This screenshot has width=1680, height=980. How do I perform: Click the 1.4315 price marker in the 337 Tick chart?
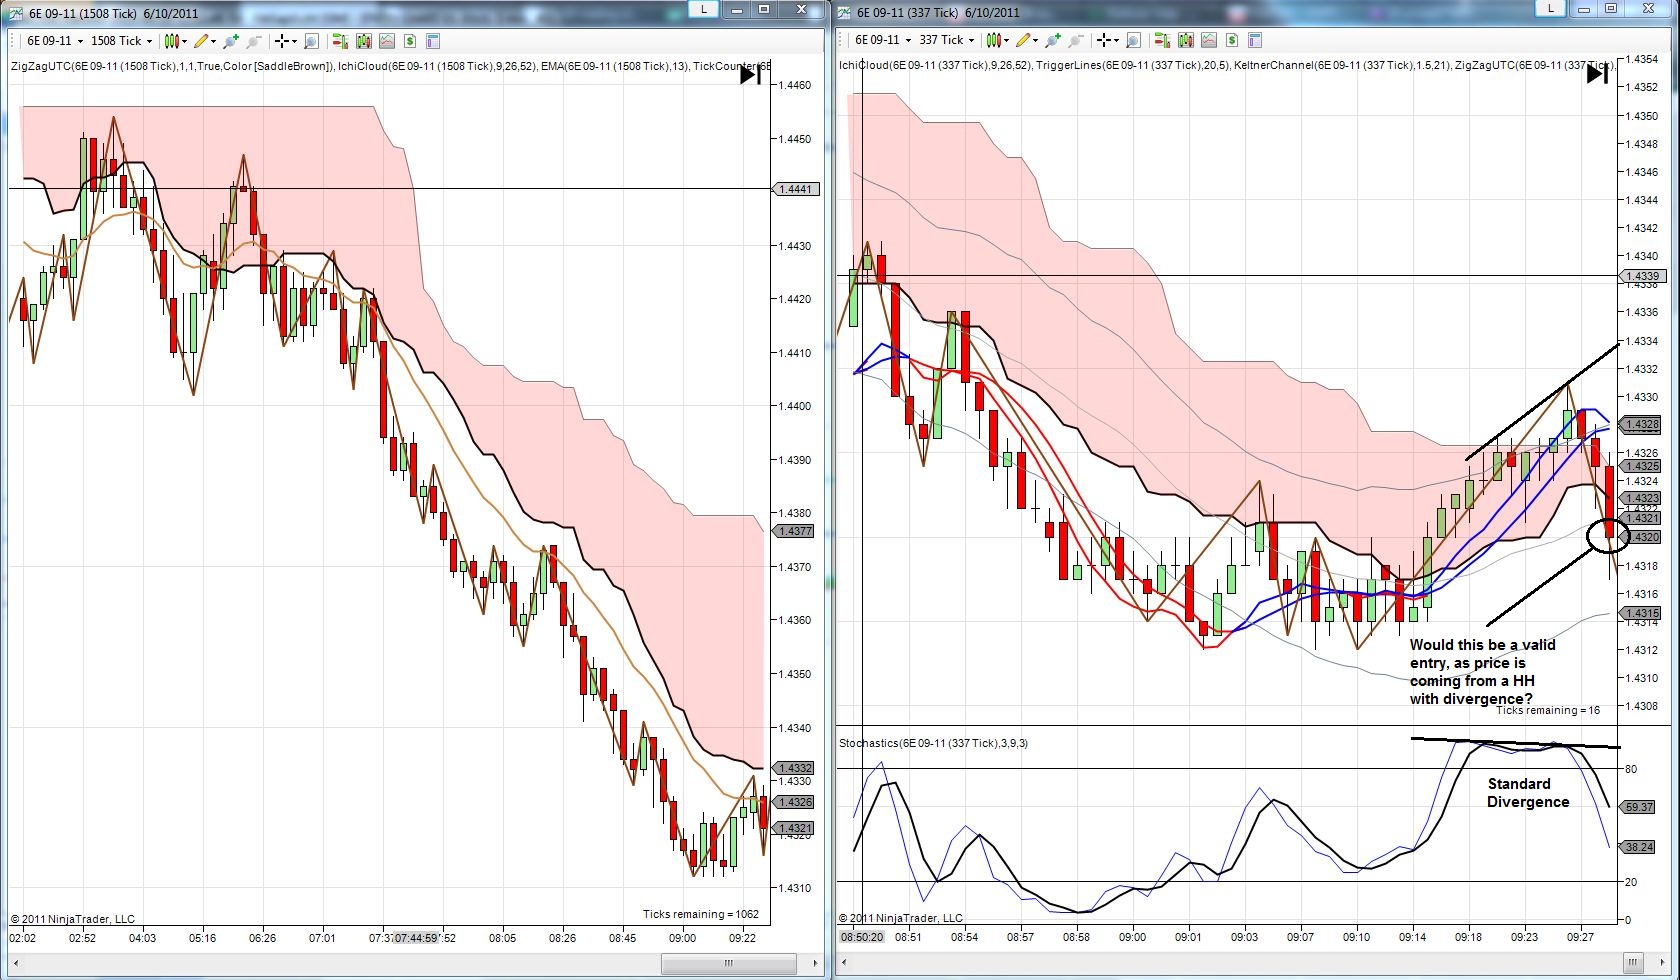1642,614
